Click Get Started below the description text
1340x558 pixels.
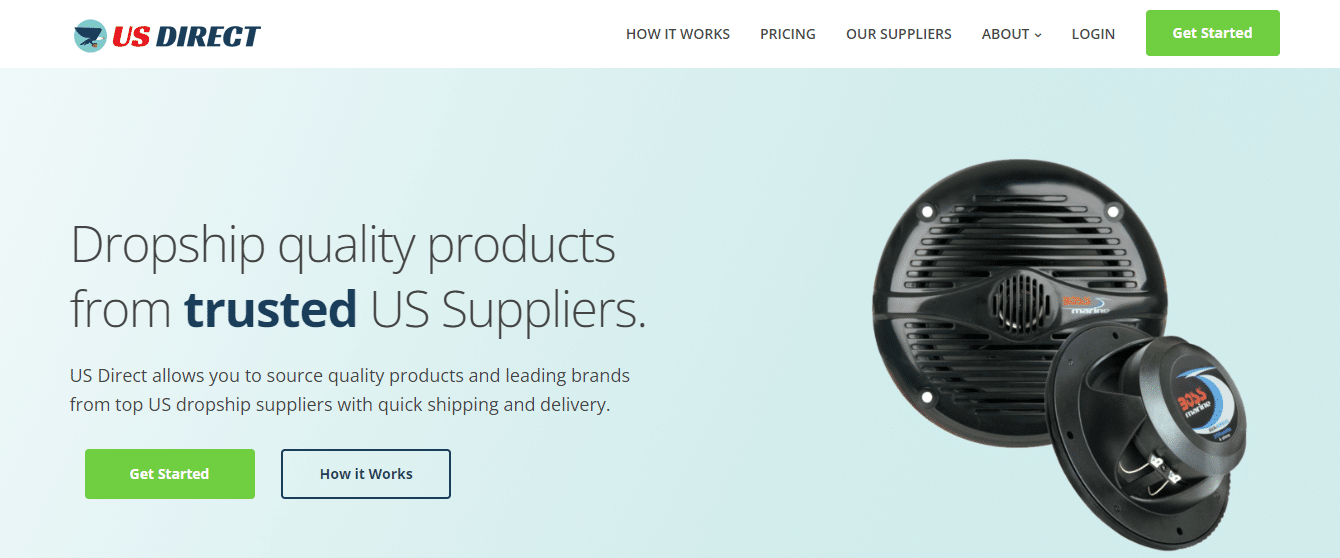[170, 474]
